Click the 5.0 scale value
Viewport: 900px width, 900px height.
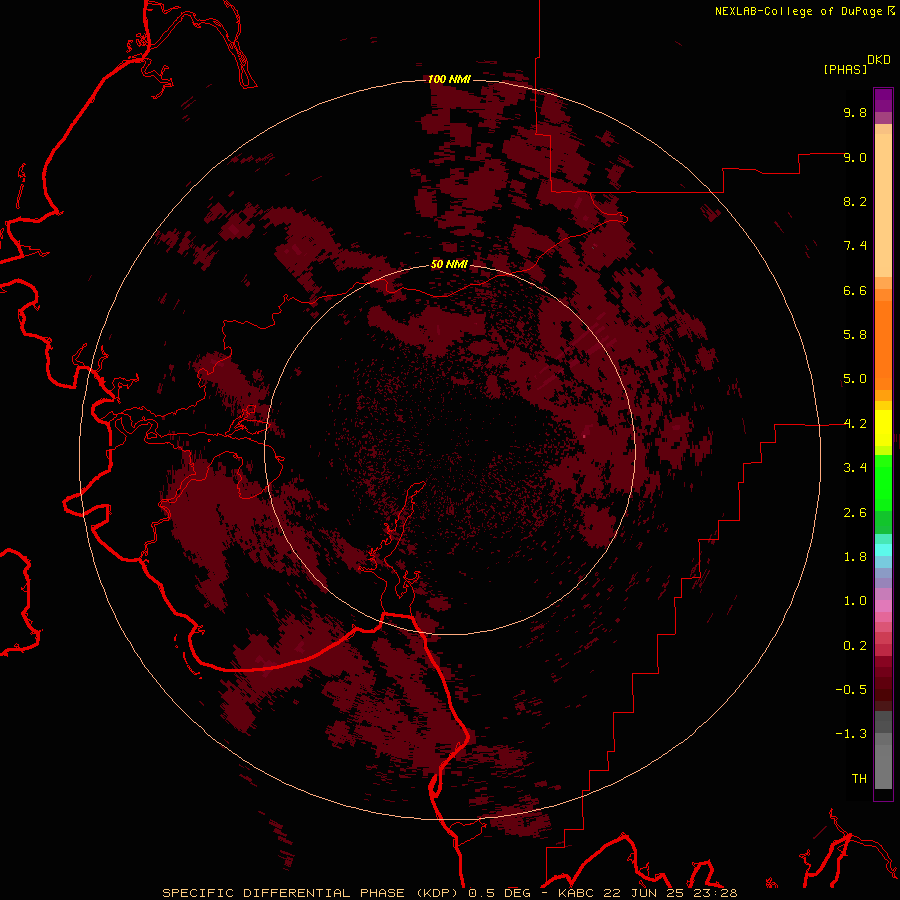pos(855,379)
